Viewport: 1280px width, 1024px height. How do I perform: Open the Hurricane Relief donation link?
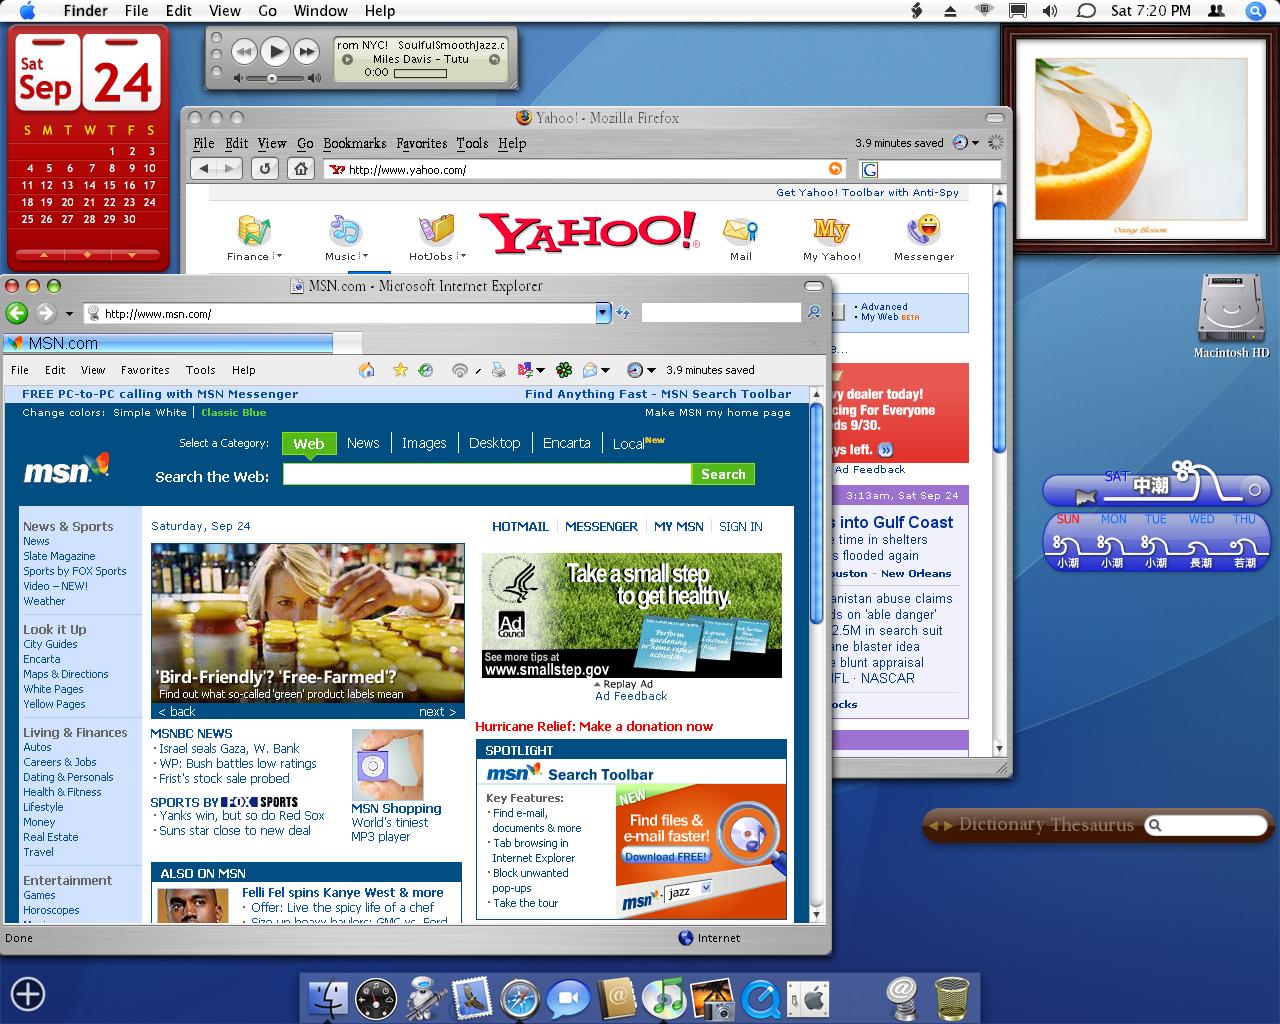(594, 727)
